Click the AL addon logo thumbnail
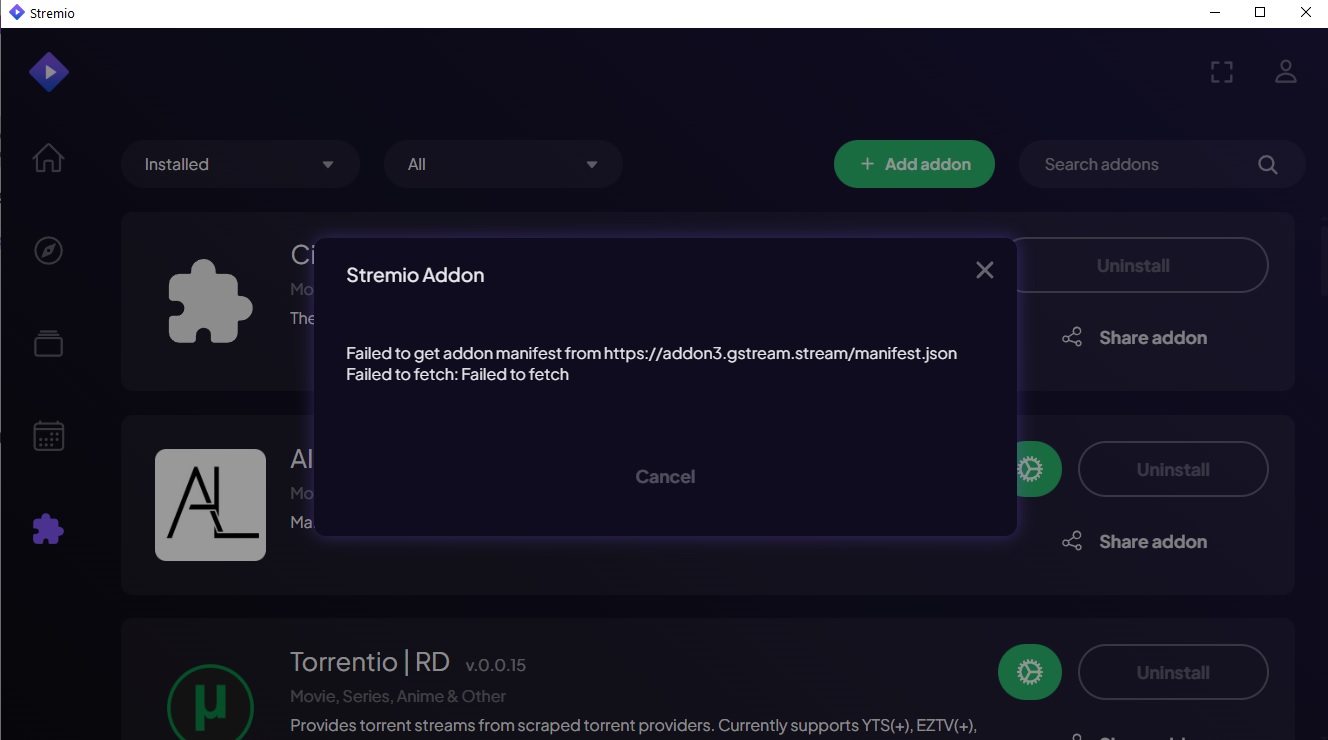 point(210,504)
